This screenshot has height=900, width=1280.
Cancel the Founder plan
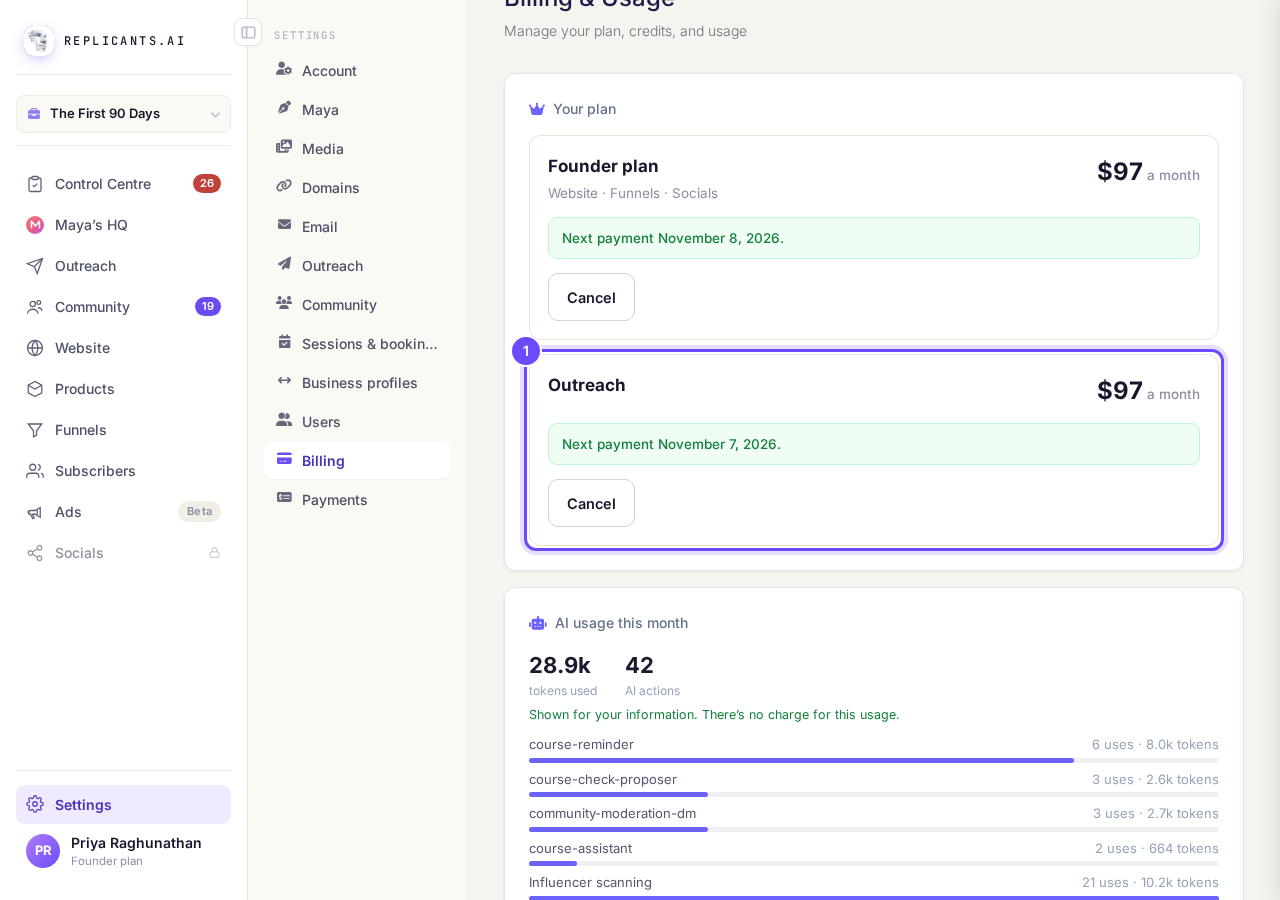[591, 297]
